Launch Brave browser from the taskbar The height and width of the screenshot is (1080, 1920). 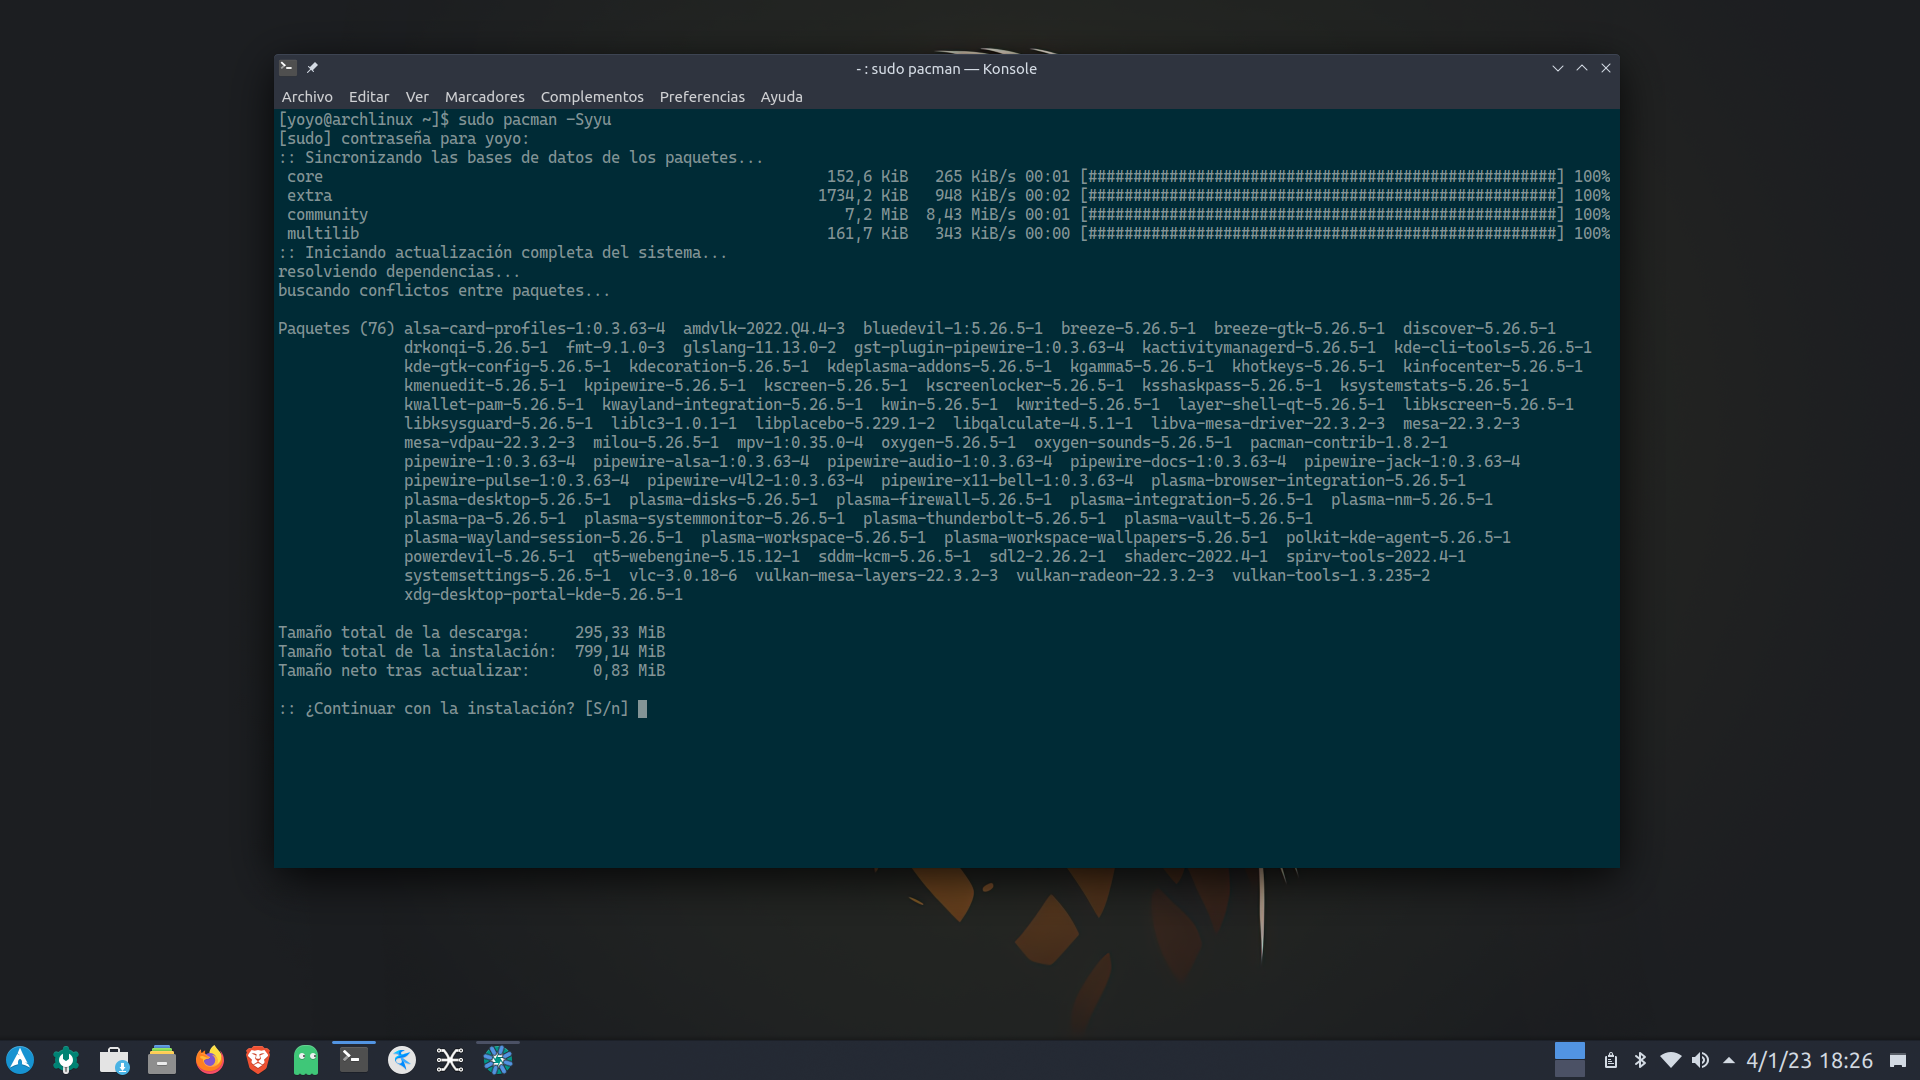pos(258,1060)
